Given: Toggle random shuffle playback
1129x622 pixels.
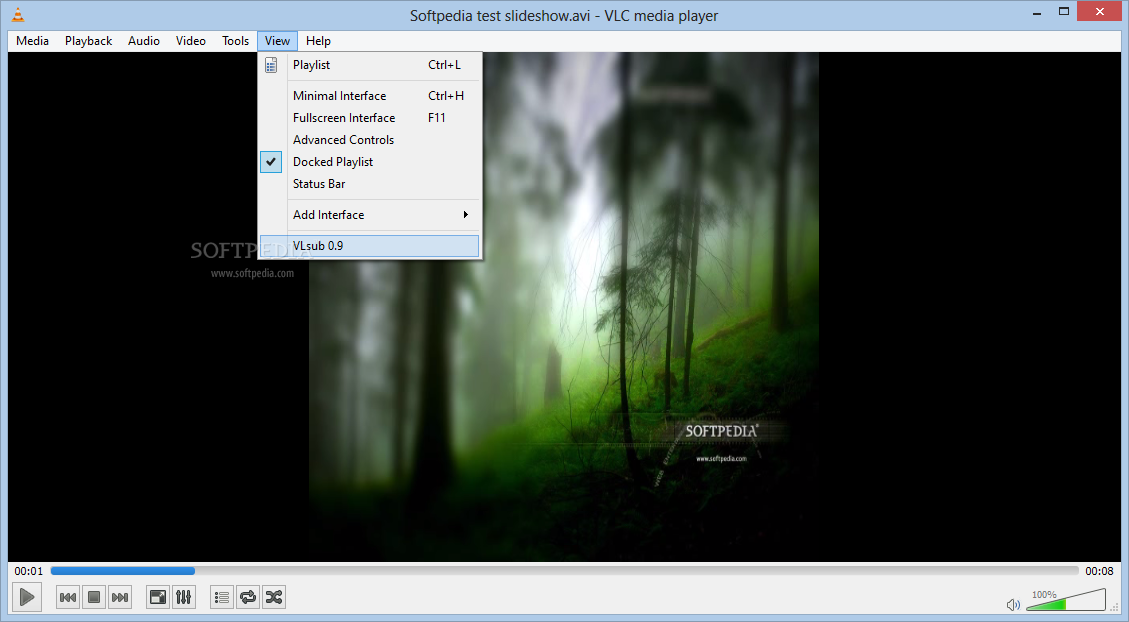Looking at the screenshot, I should 274,597.
